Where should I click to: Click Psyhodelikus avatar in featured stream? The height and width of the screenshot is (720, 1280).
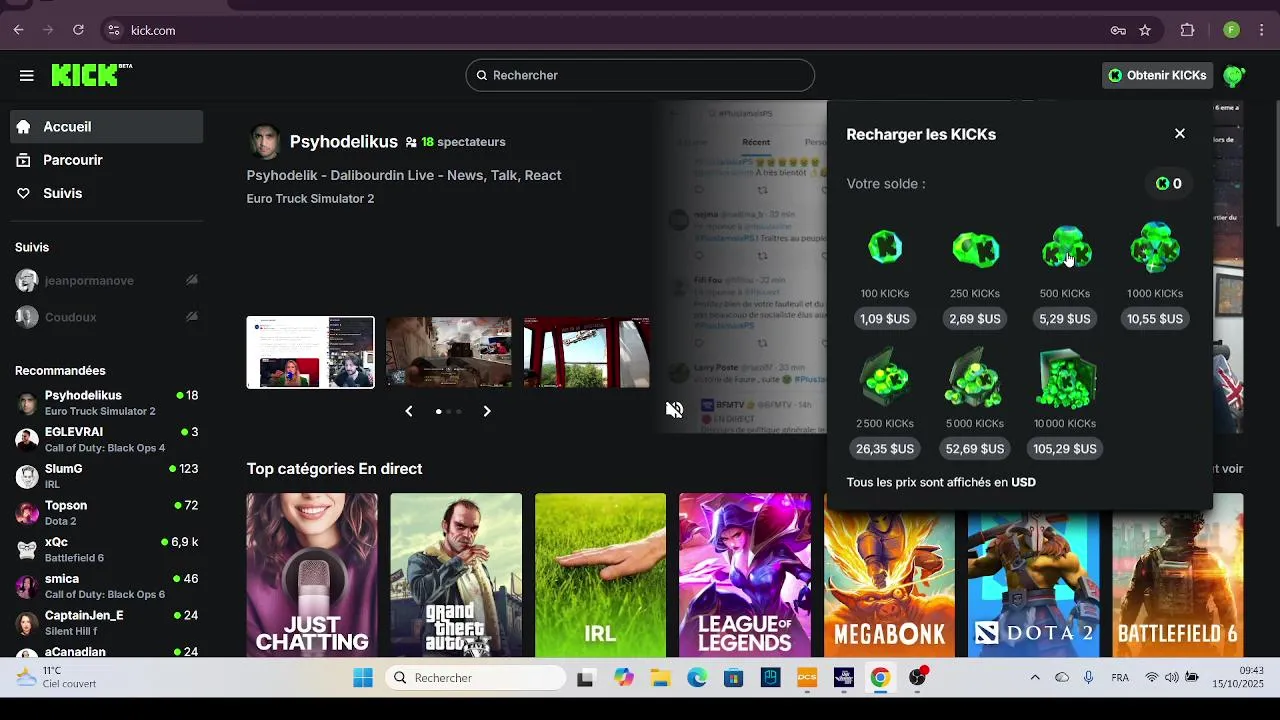264,142
